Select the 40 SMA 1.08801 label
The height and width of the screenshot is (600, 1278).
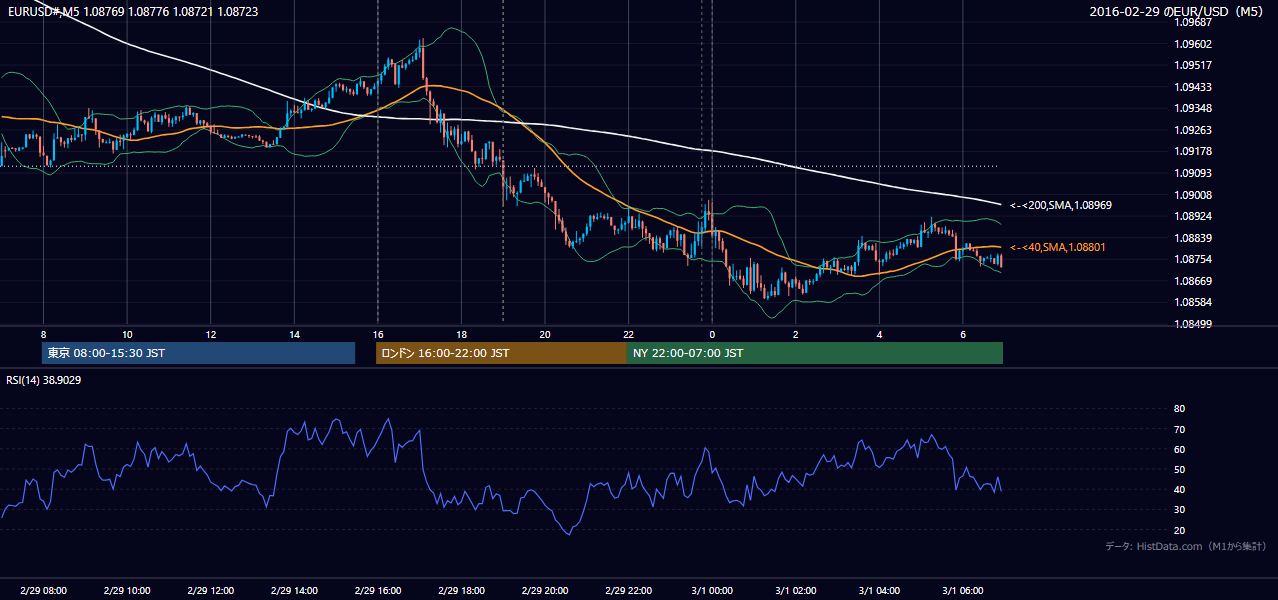[x=1058, y=247]
